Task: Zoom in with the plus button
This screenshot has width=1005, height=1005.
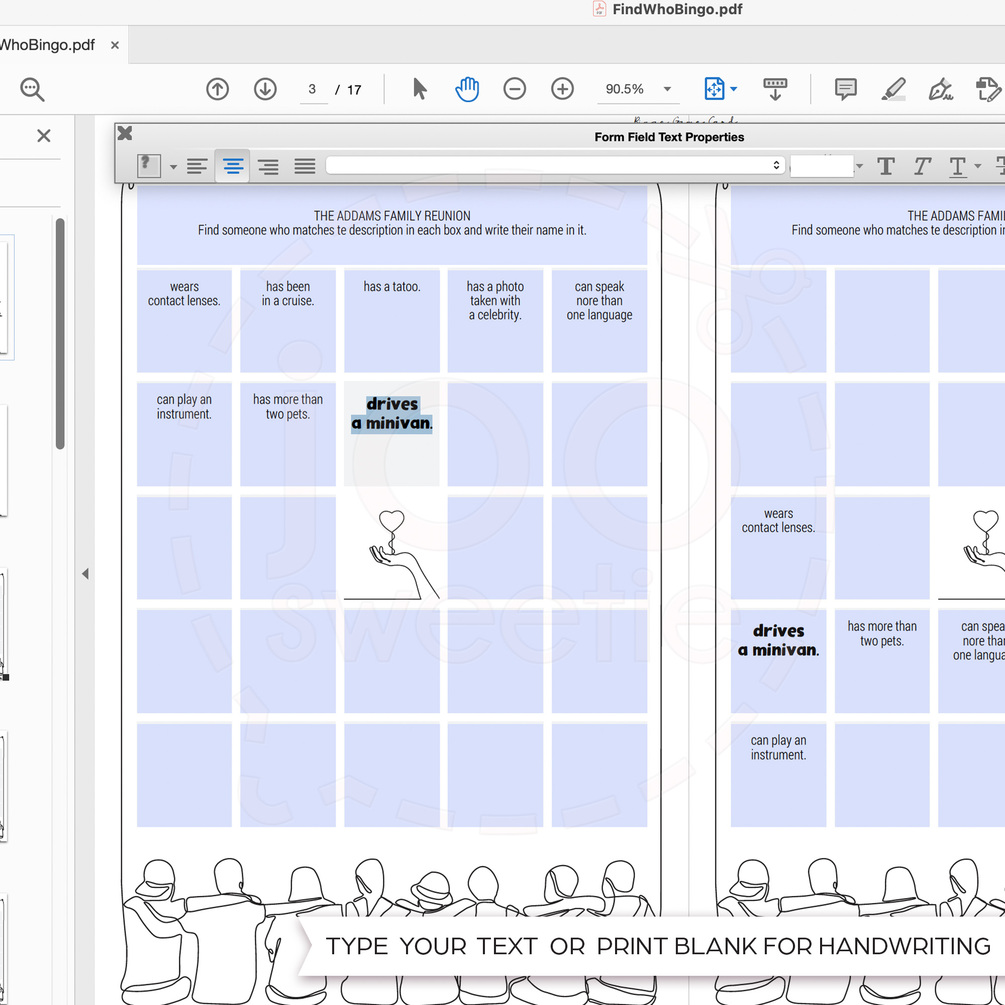Action: (563, 89)
